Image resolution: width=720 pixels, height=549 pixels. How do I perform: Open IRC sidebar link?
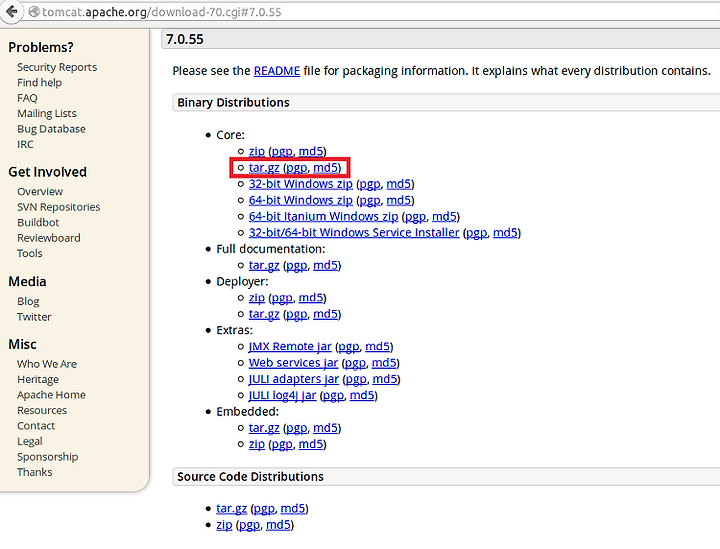coord(25,144)
